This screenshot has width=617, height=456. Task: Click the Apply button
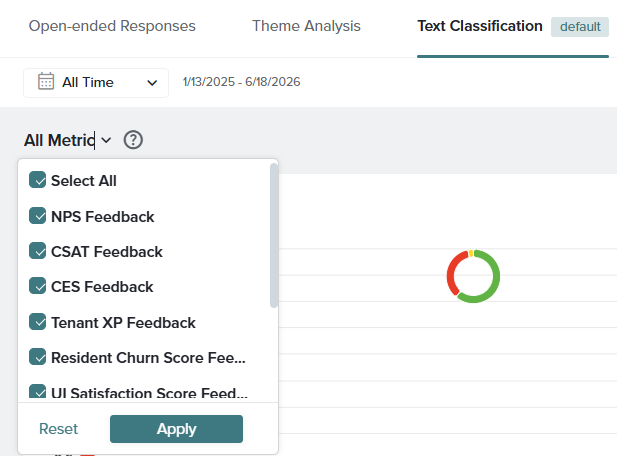coord(176,429)
